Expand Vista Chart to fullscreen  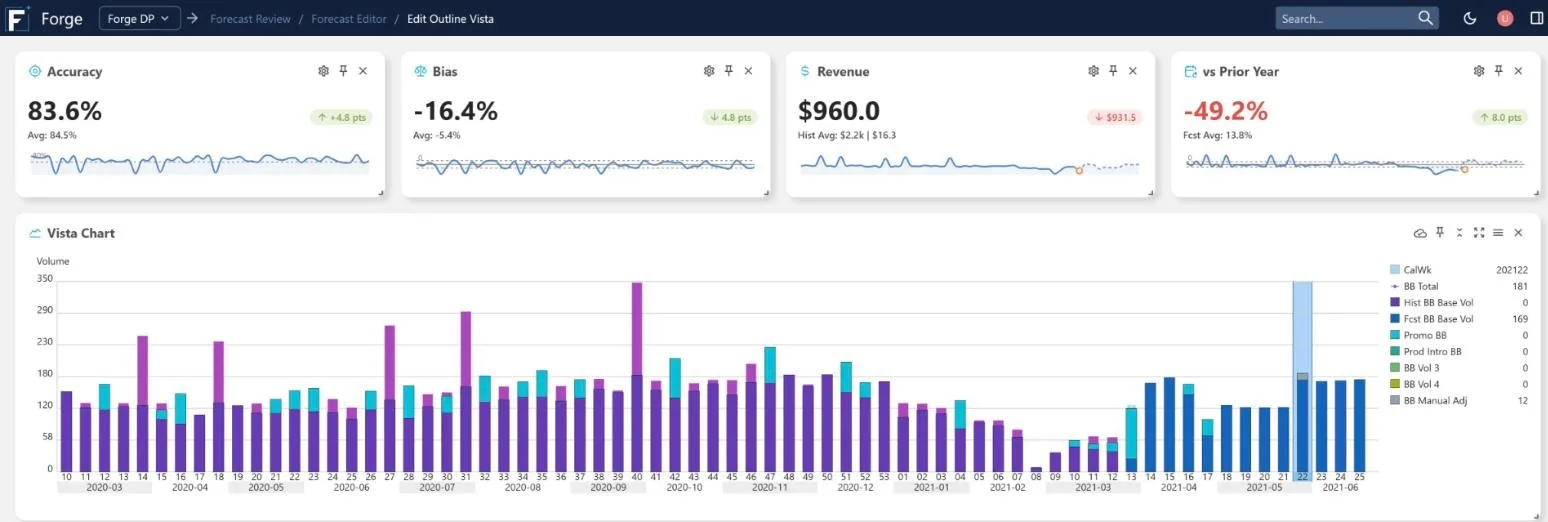[x=1479, y=233]
